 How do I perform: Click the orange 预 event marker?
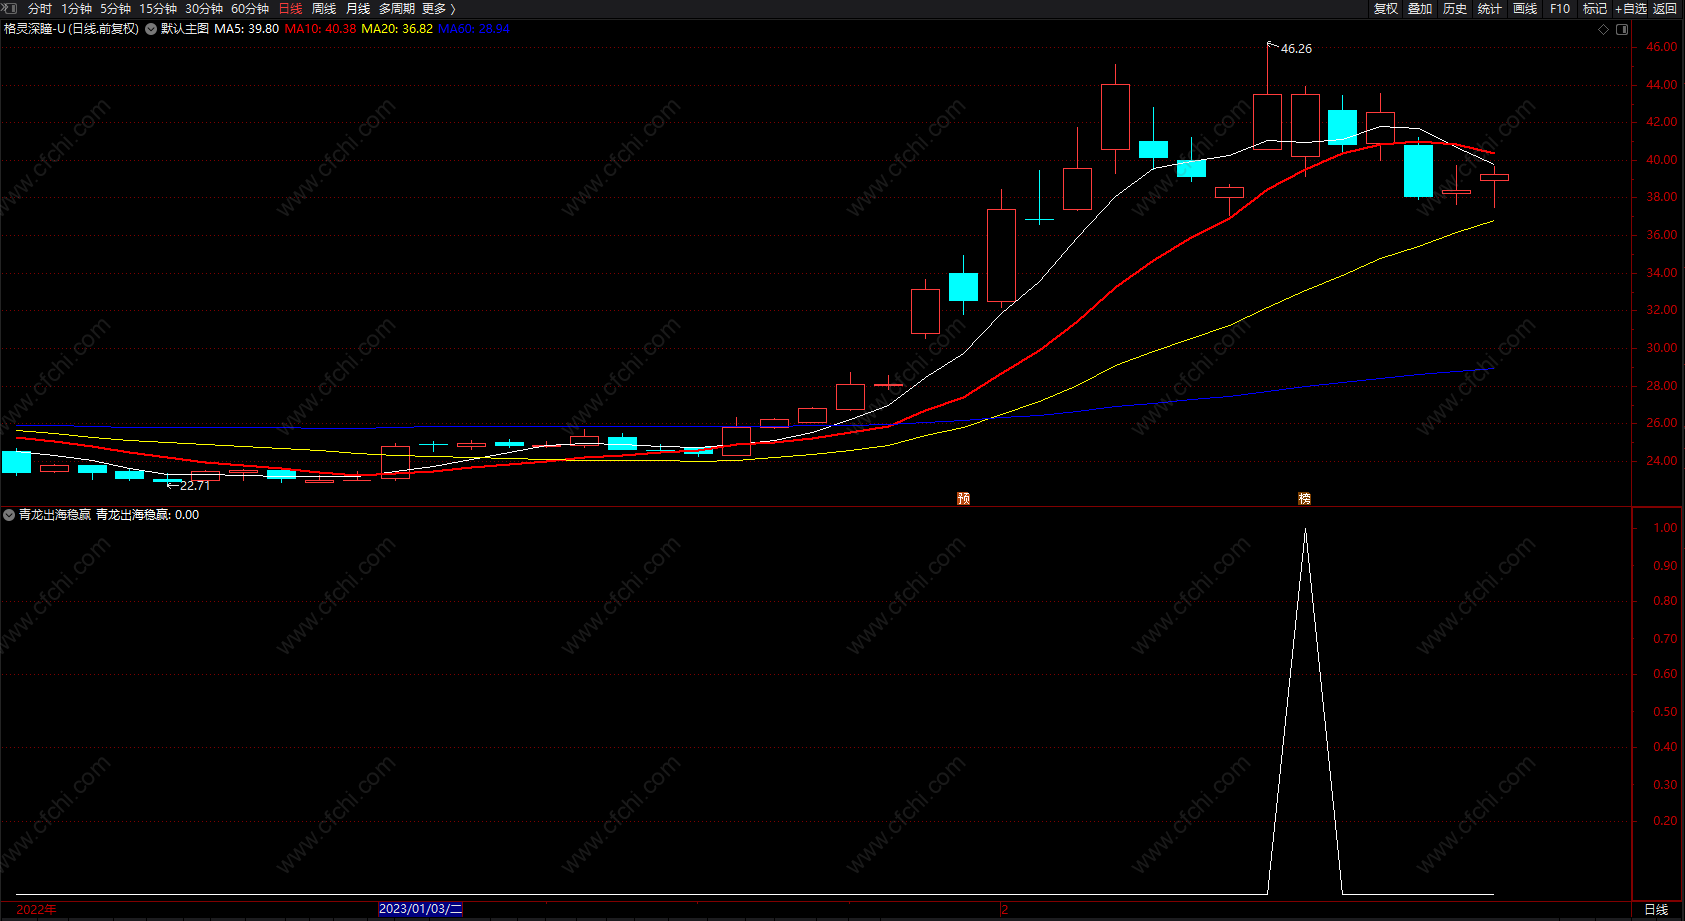pyautogui.click(x=963, y=498)
